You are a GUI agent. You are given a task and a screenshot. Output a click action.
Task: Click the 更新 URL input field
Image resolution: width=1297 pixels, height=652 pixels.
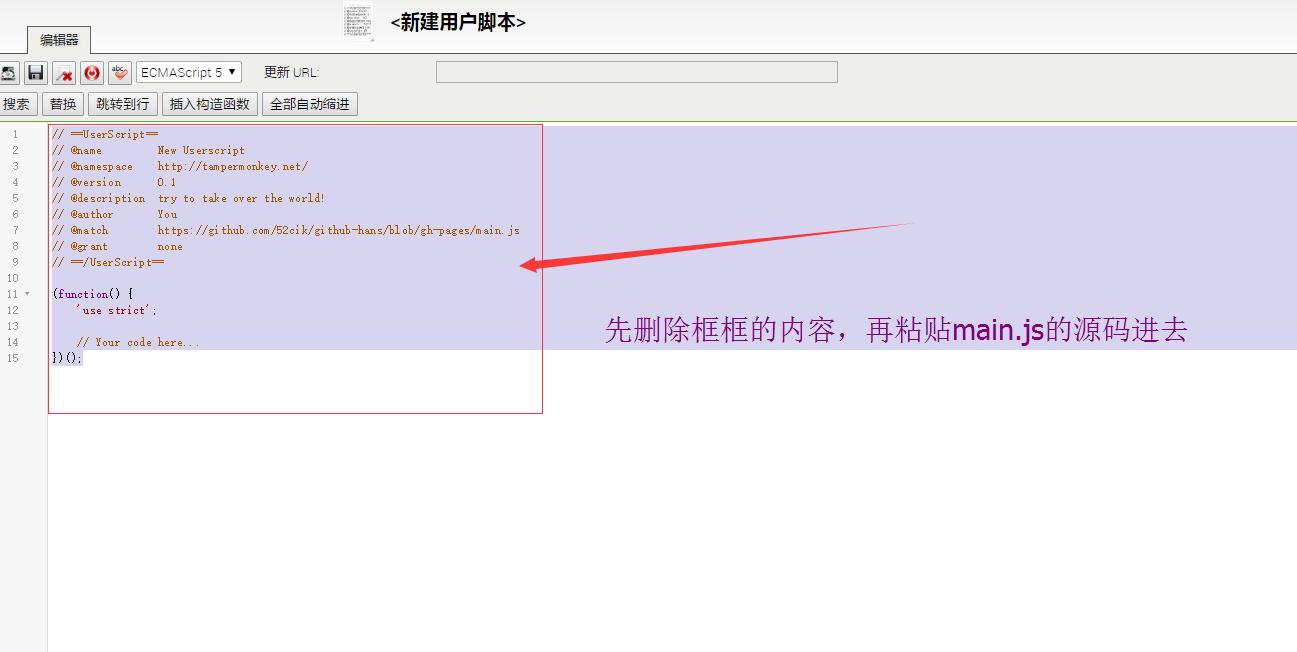point(636,71)
